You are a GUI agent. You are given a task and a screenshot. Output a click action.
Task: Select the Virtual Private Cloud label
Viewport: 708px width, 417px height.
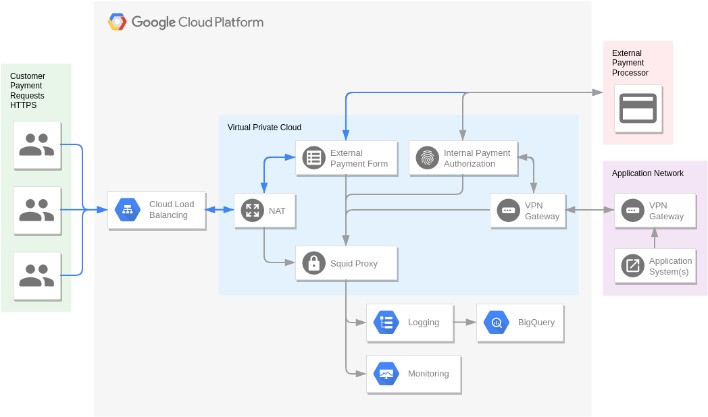point(264,127)
